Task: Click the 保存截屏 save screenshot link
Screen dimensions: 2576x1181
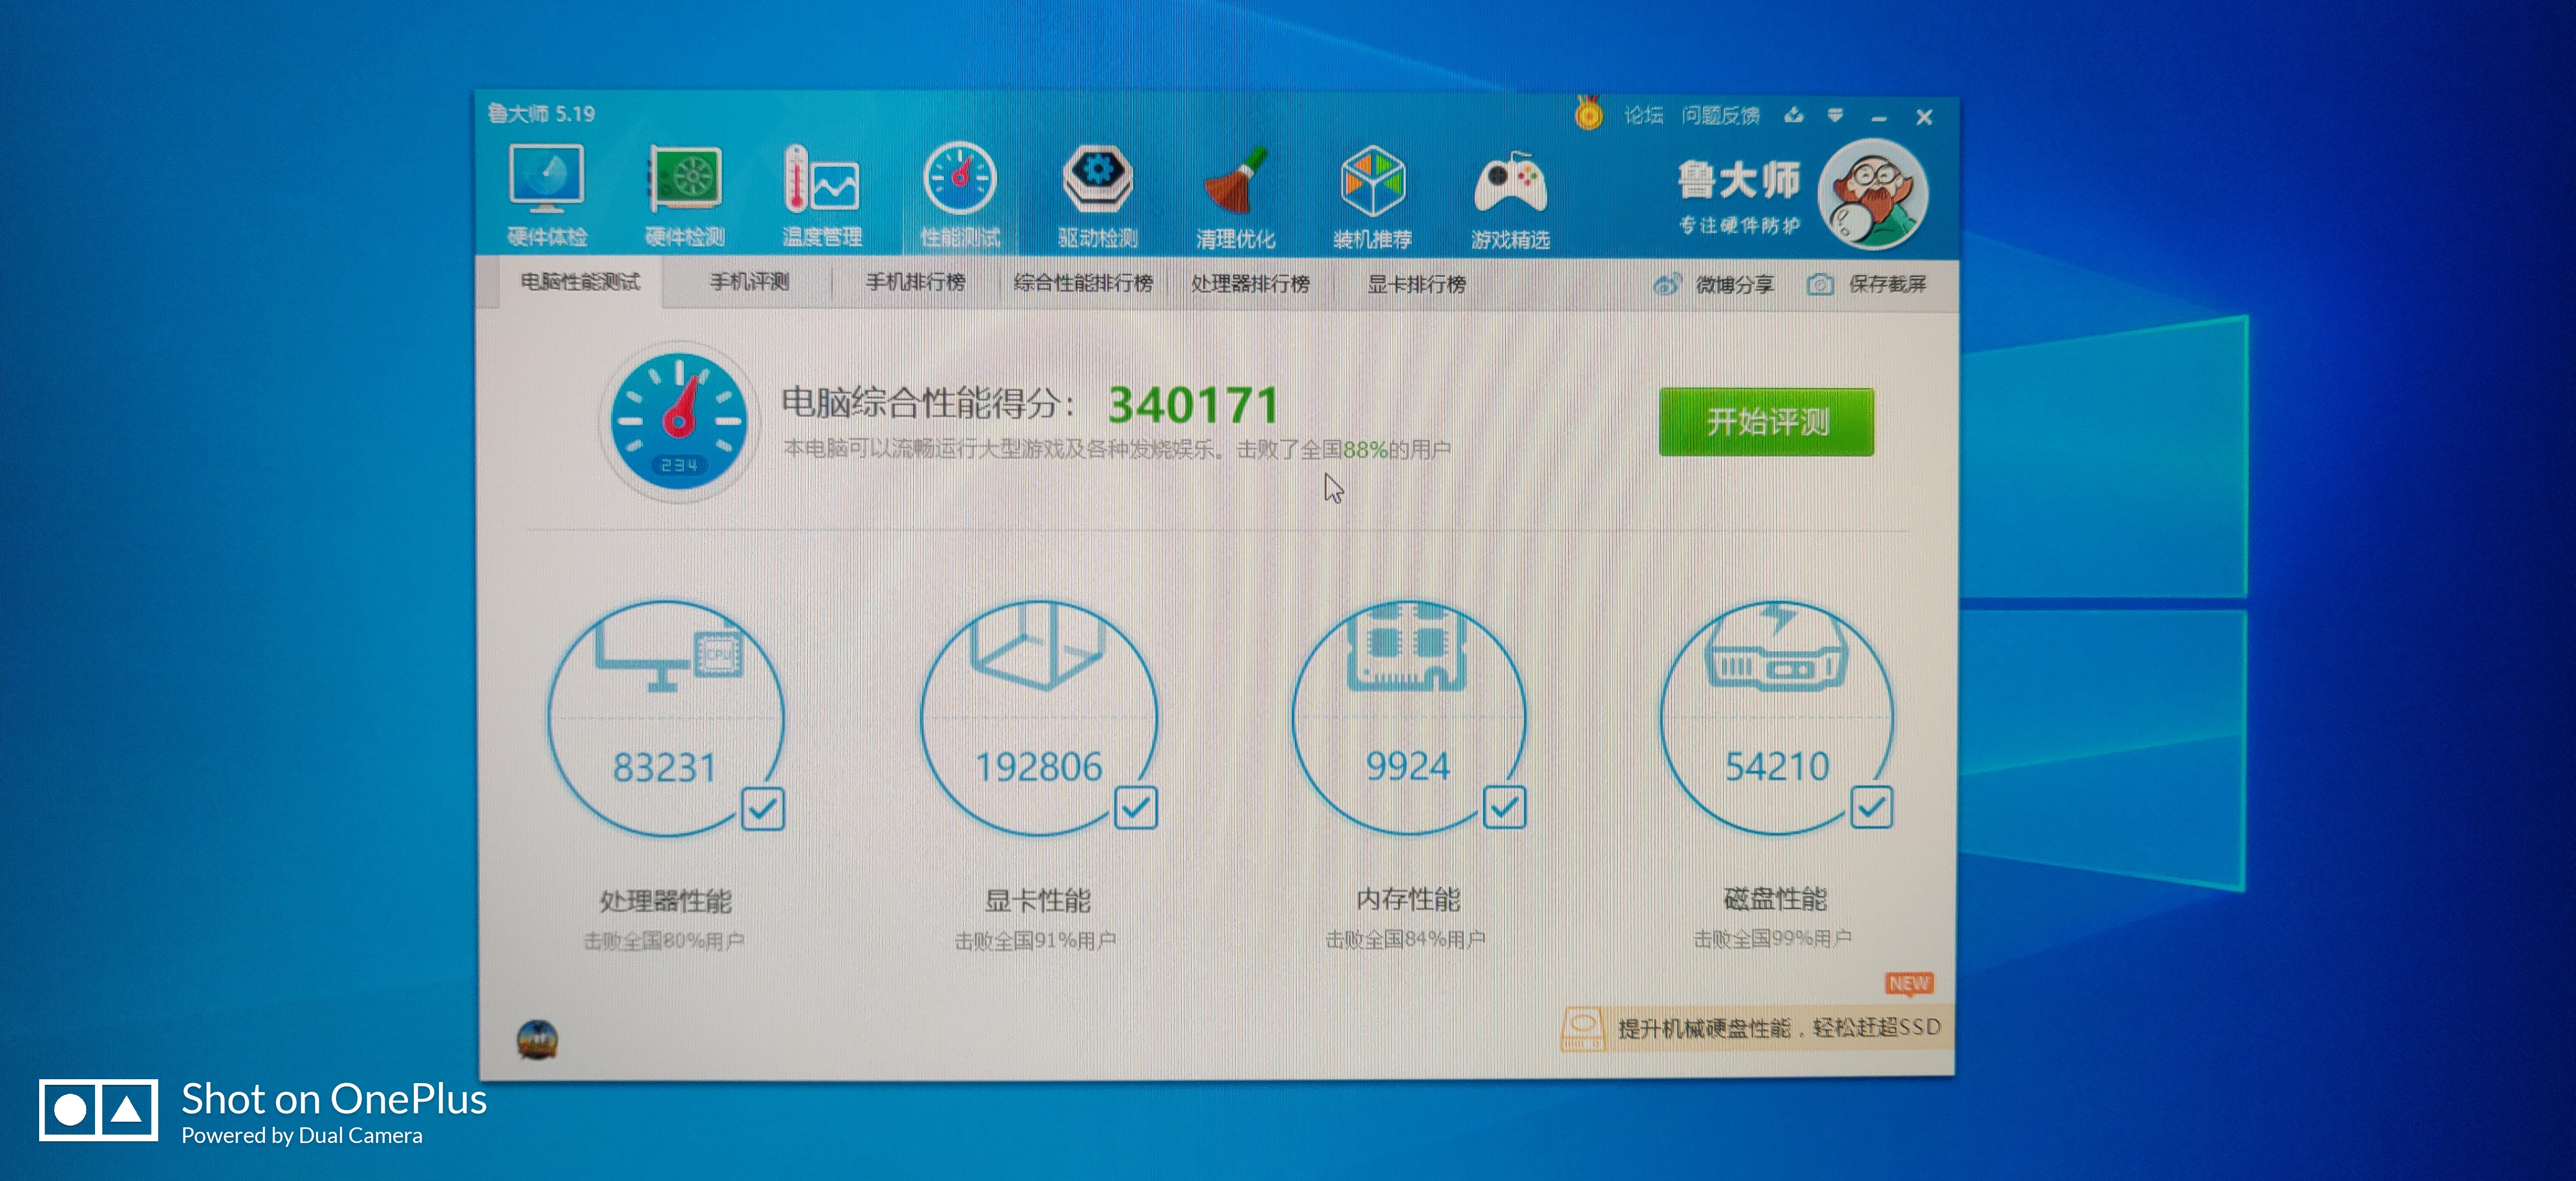Action: [x=1867, y=284]
